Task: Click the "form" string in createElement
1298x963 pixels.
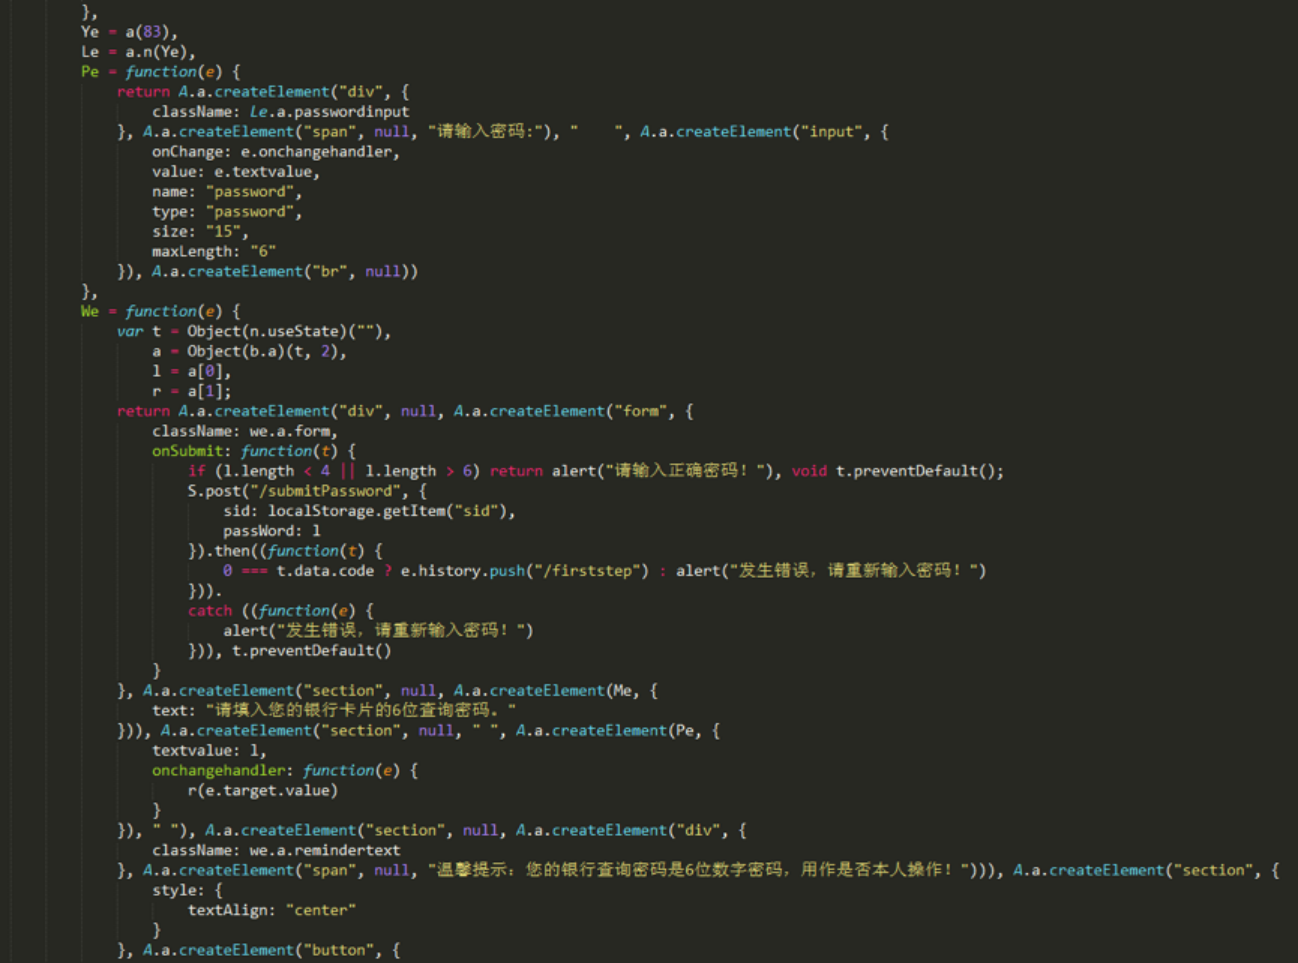Action: point(640,412)
